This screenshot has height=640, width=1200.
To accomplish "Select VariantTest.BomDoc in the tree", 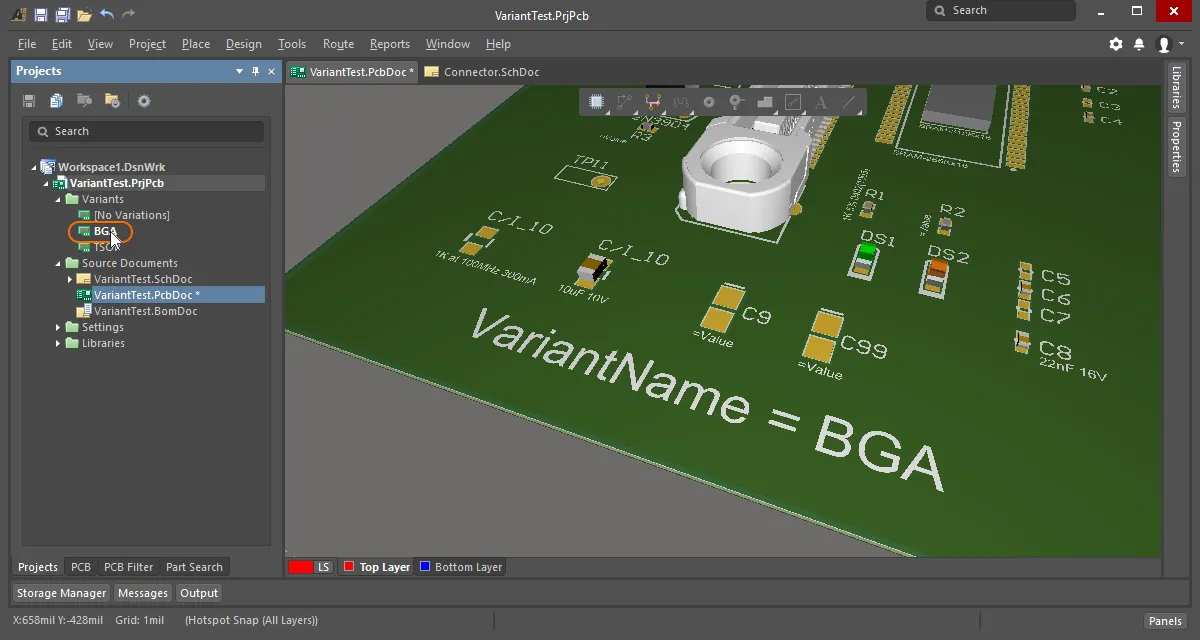I will [146, 311].
